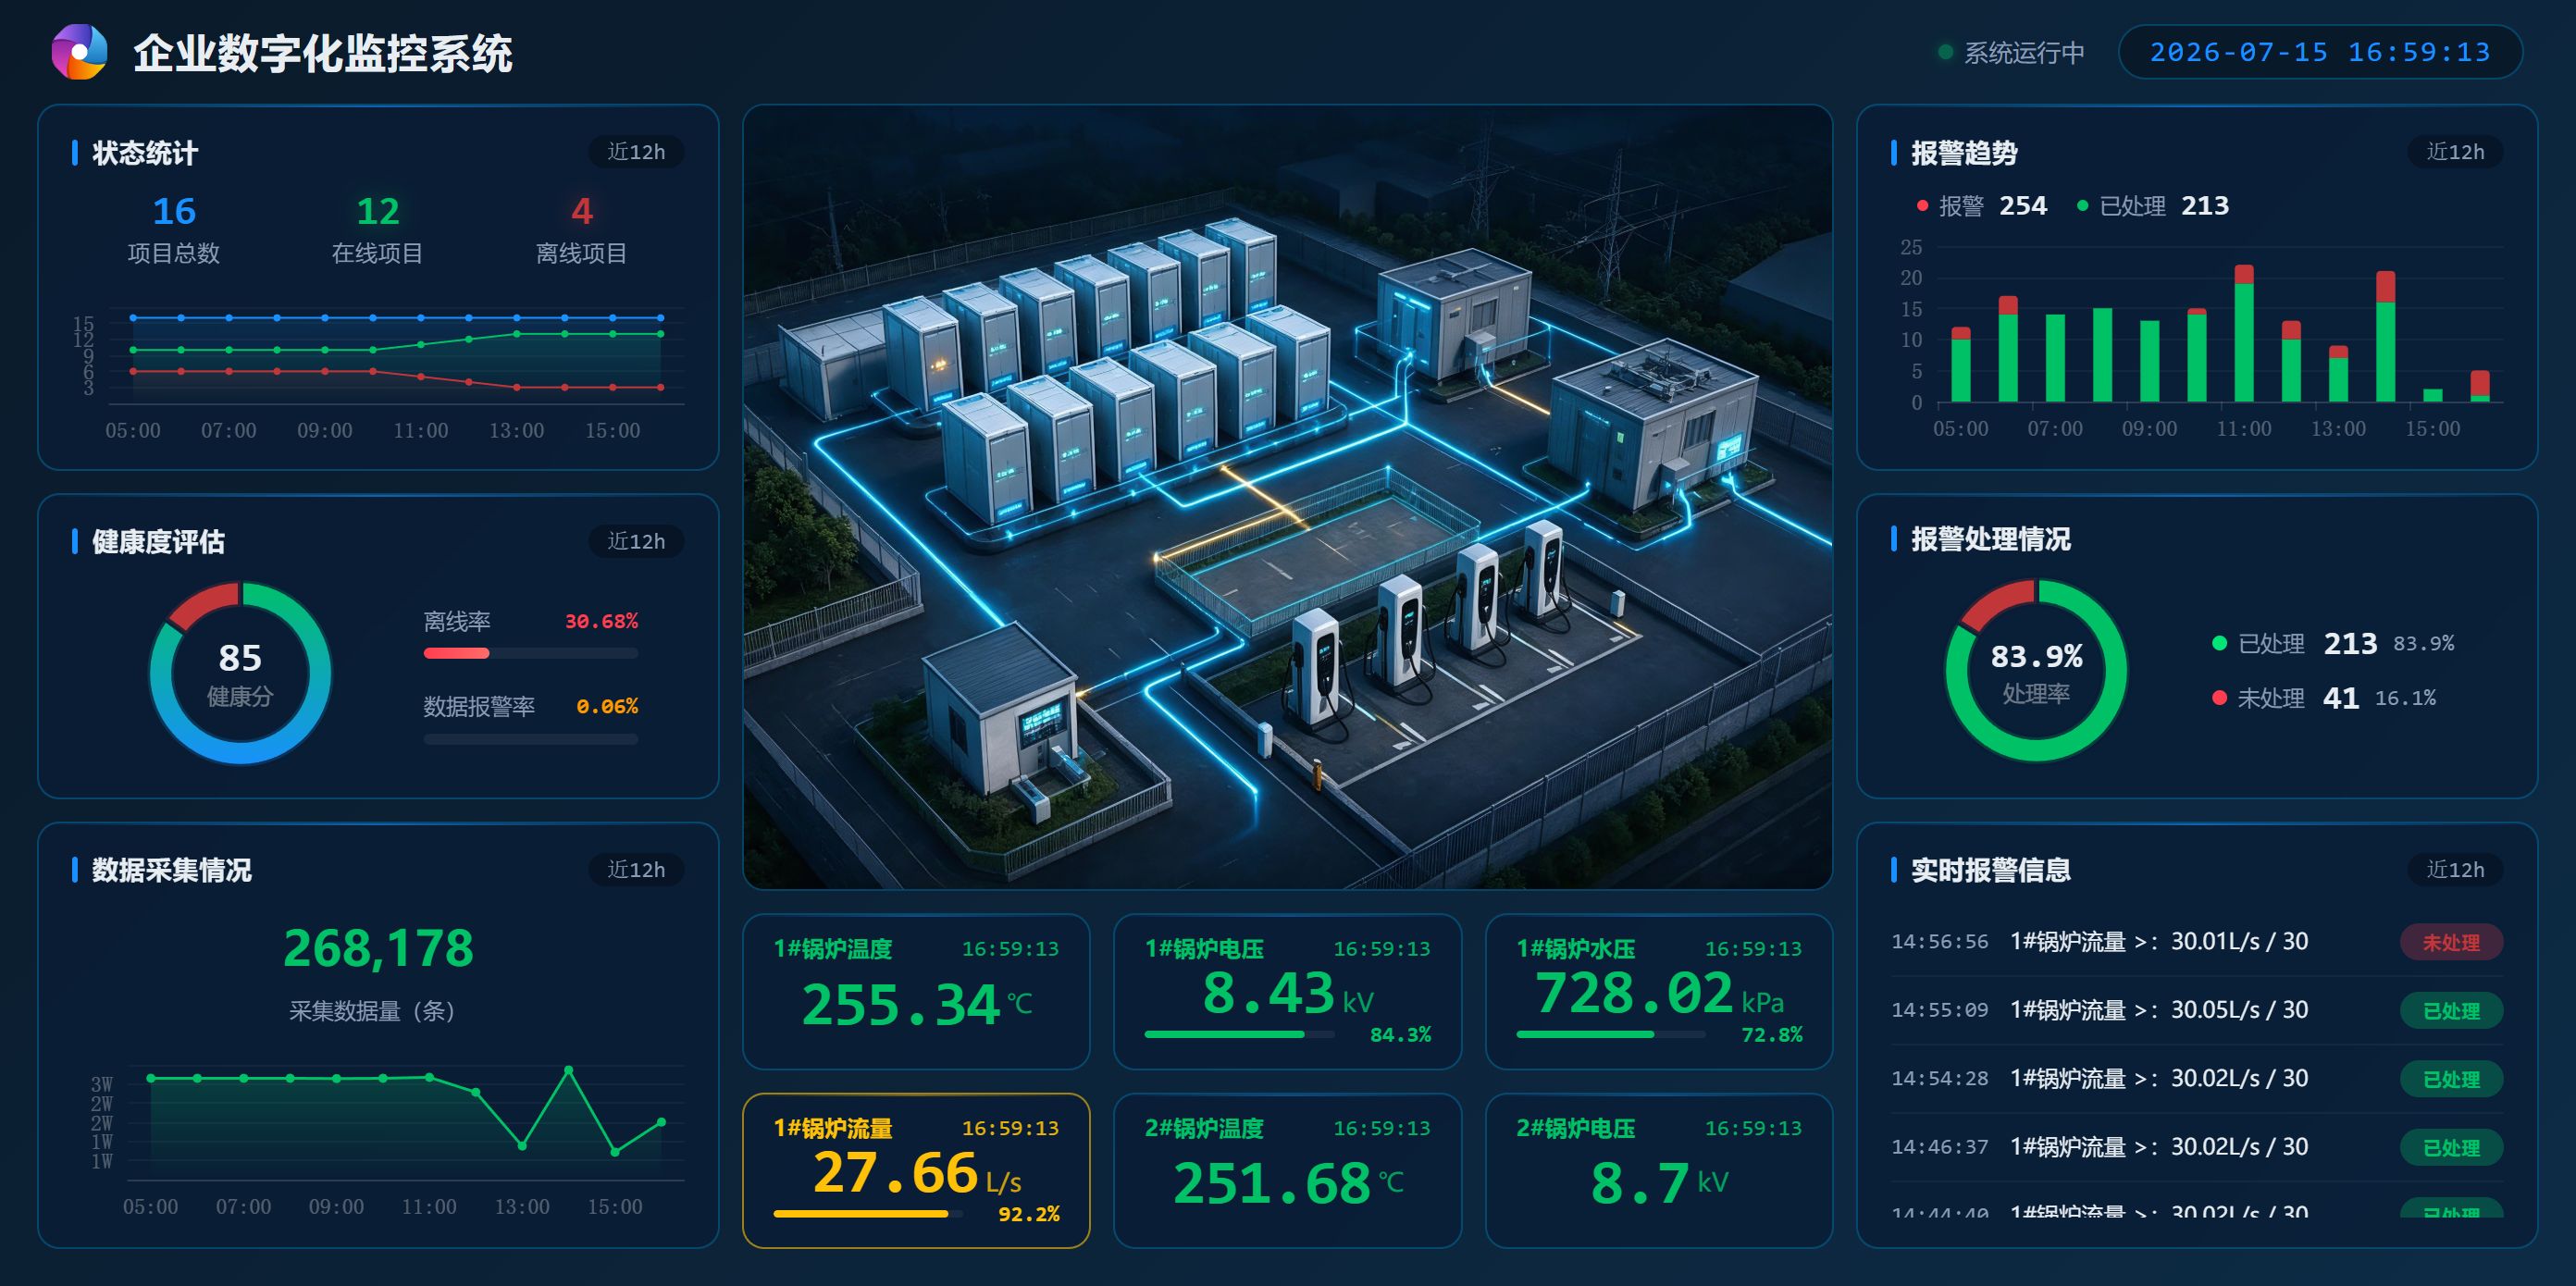Click the 已处理 badge on 14:55:09 alarm
The height and width of the screenshot is (1286, 2576).
click(x=2451, y=1011)
